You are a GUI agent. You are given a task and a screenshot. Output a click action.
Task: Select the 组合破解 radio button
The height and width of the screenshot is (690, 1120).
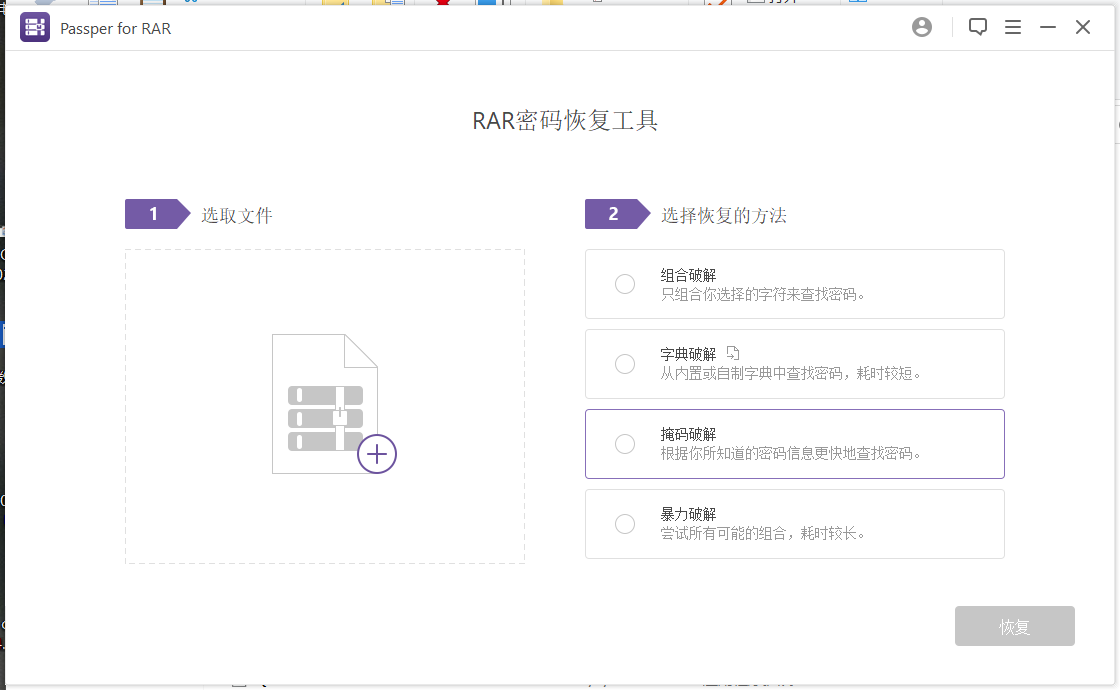[x=625, y=284]
